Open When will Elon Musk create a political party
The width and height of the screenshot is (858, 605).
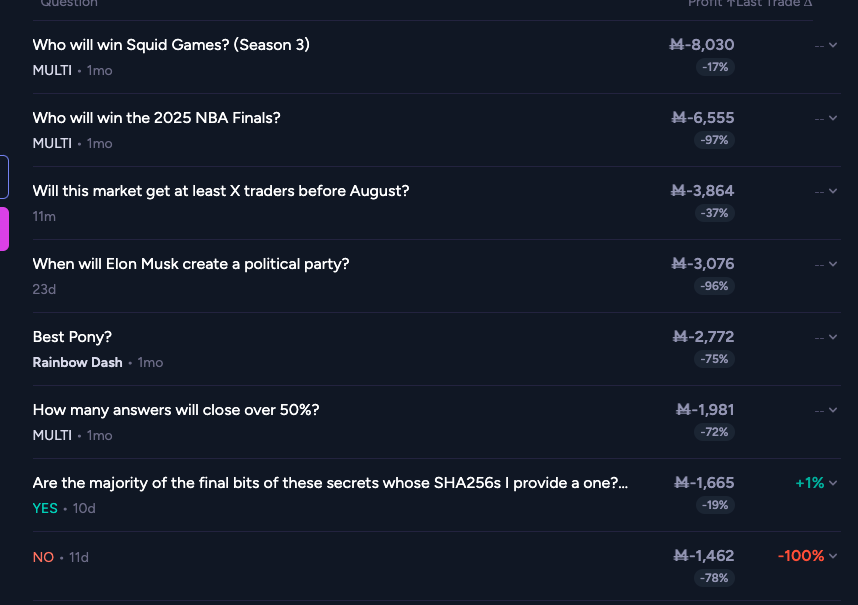190,264
